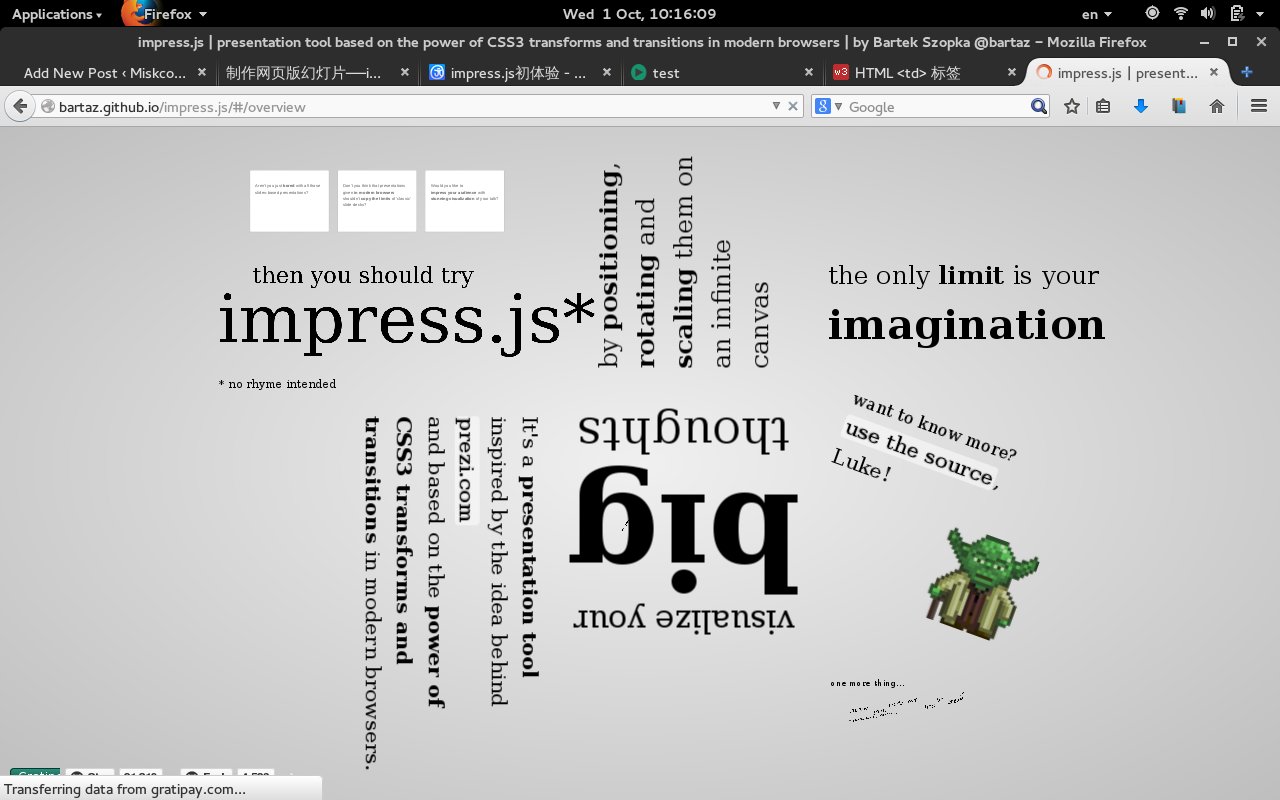Open the Downloads arrow icon
Image resolution: width=1280 pixels, height=800 pixels.
click(x=1141, y=106)
